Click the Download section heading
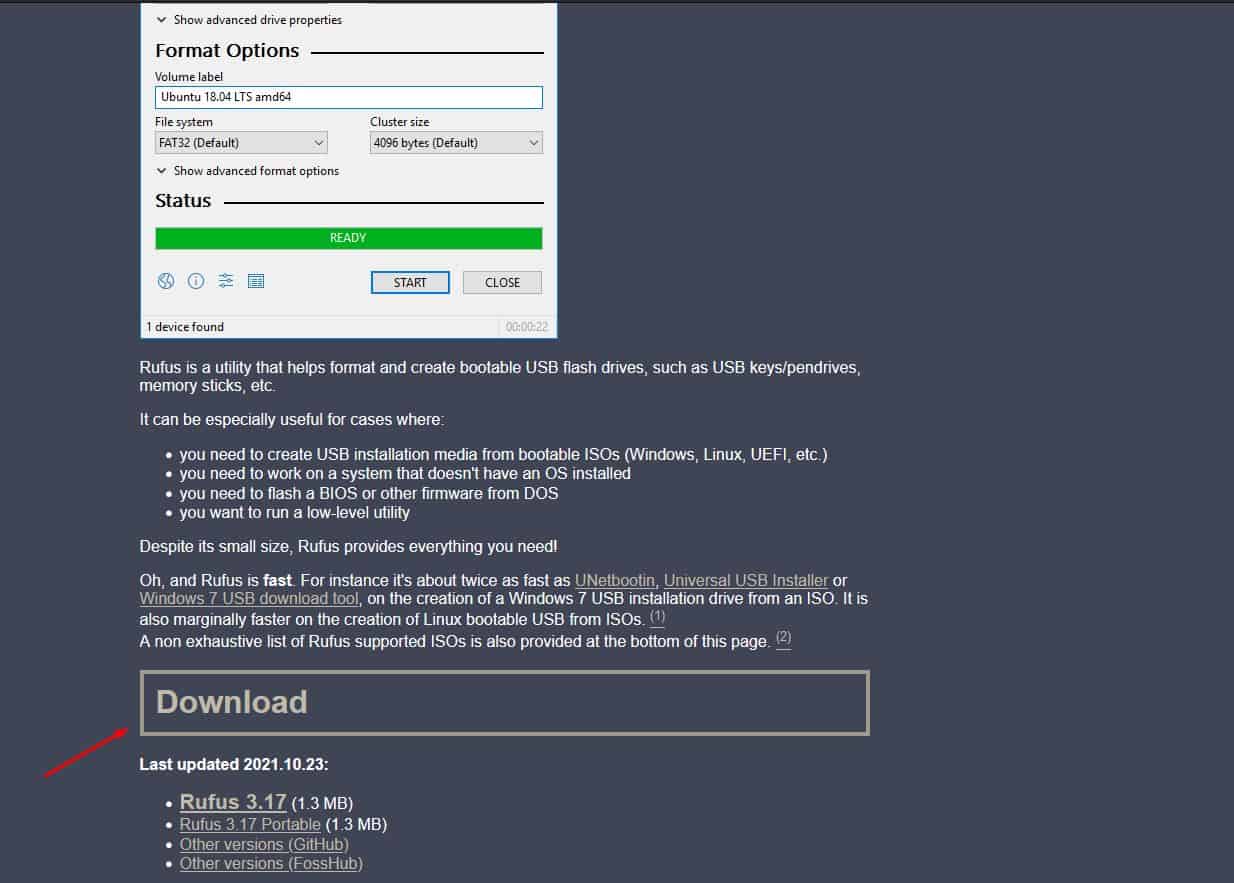The height and width of the screenshot is (883, 1234). coord(505,702)
